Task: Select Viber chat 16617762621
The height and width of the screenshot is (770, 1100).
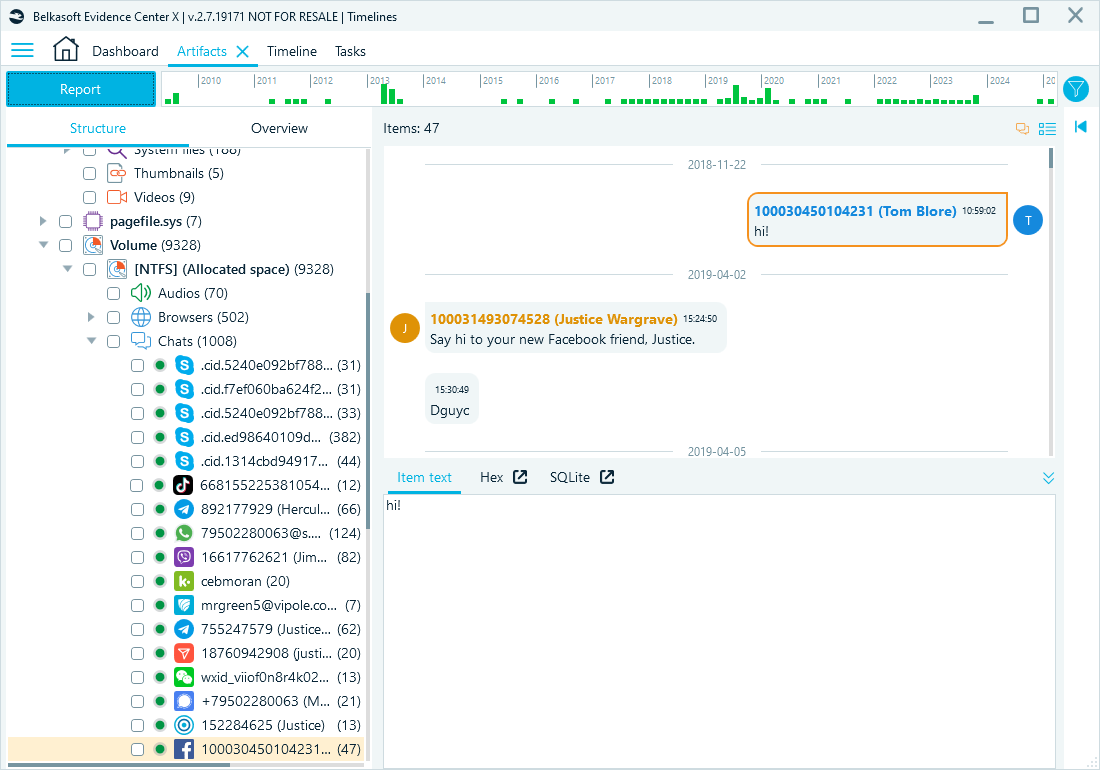Action: tap(264, 557)
